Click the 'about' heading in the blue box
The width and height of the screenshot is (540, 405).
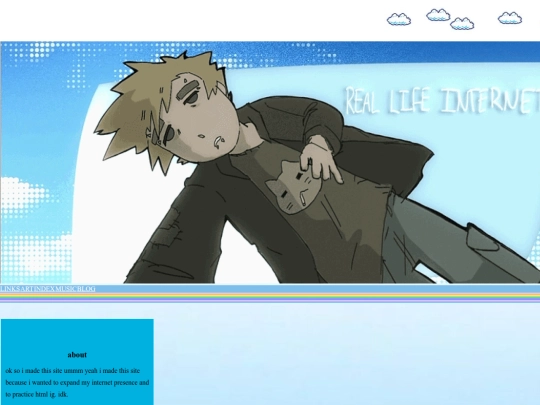pyautogui.click(x=77, y=355)
